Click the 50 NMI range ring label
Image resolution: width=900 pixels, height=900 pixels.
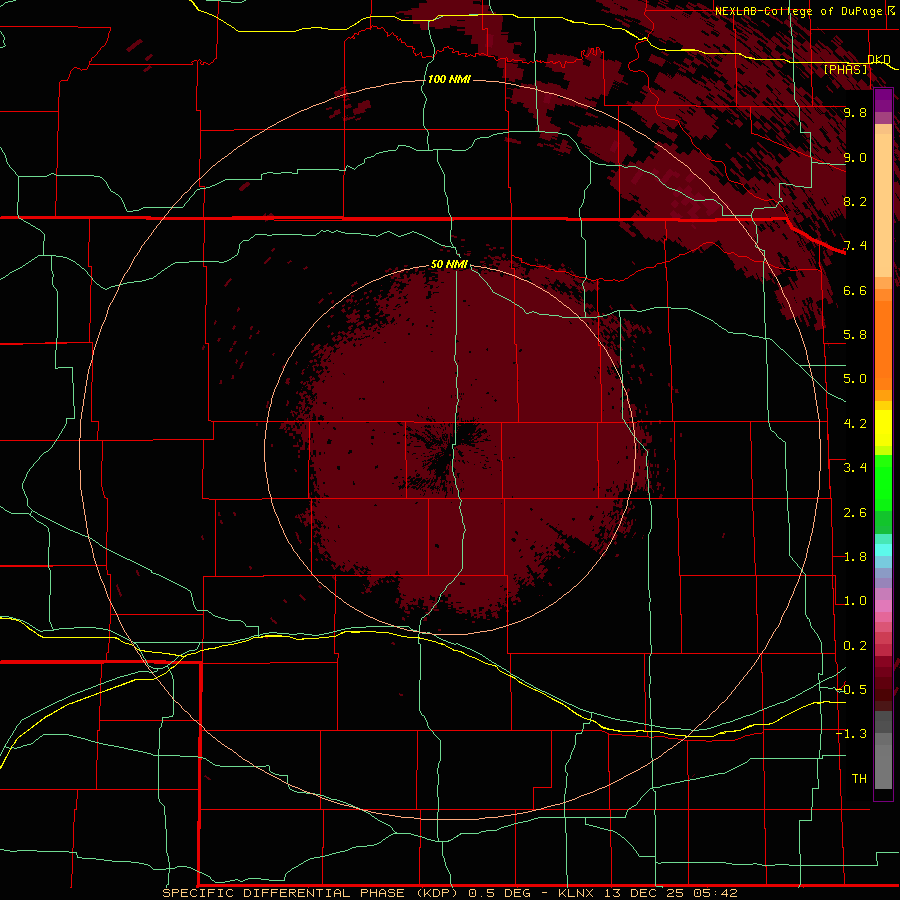[449, 264]
